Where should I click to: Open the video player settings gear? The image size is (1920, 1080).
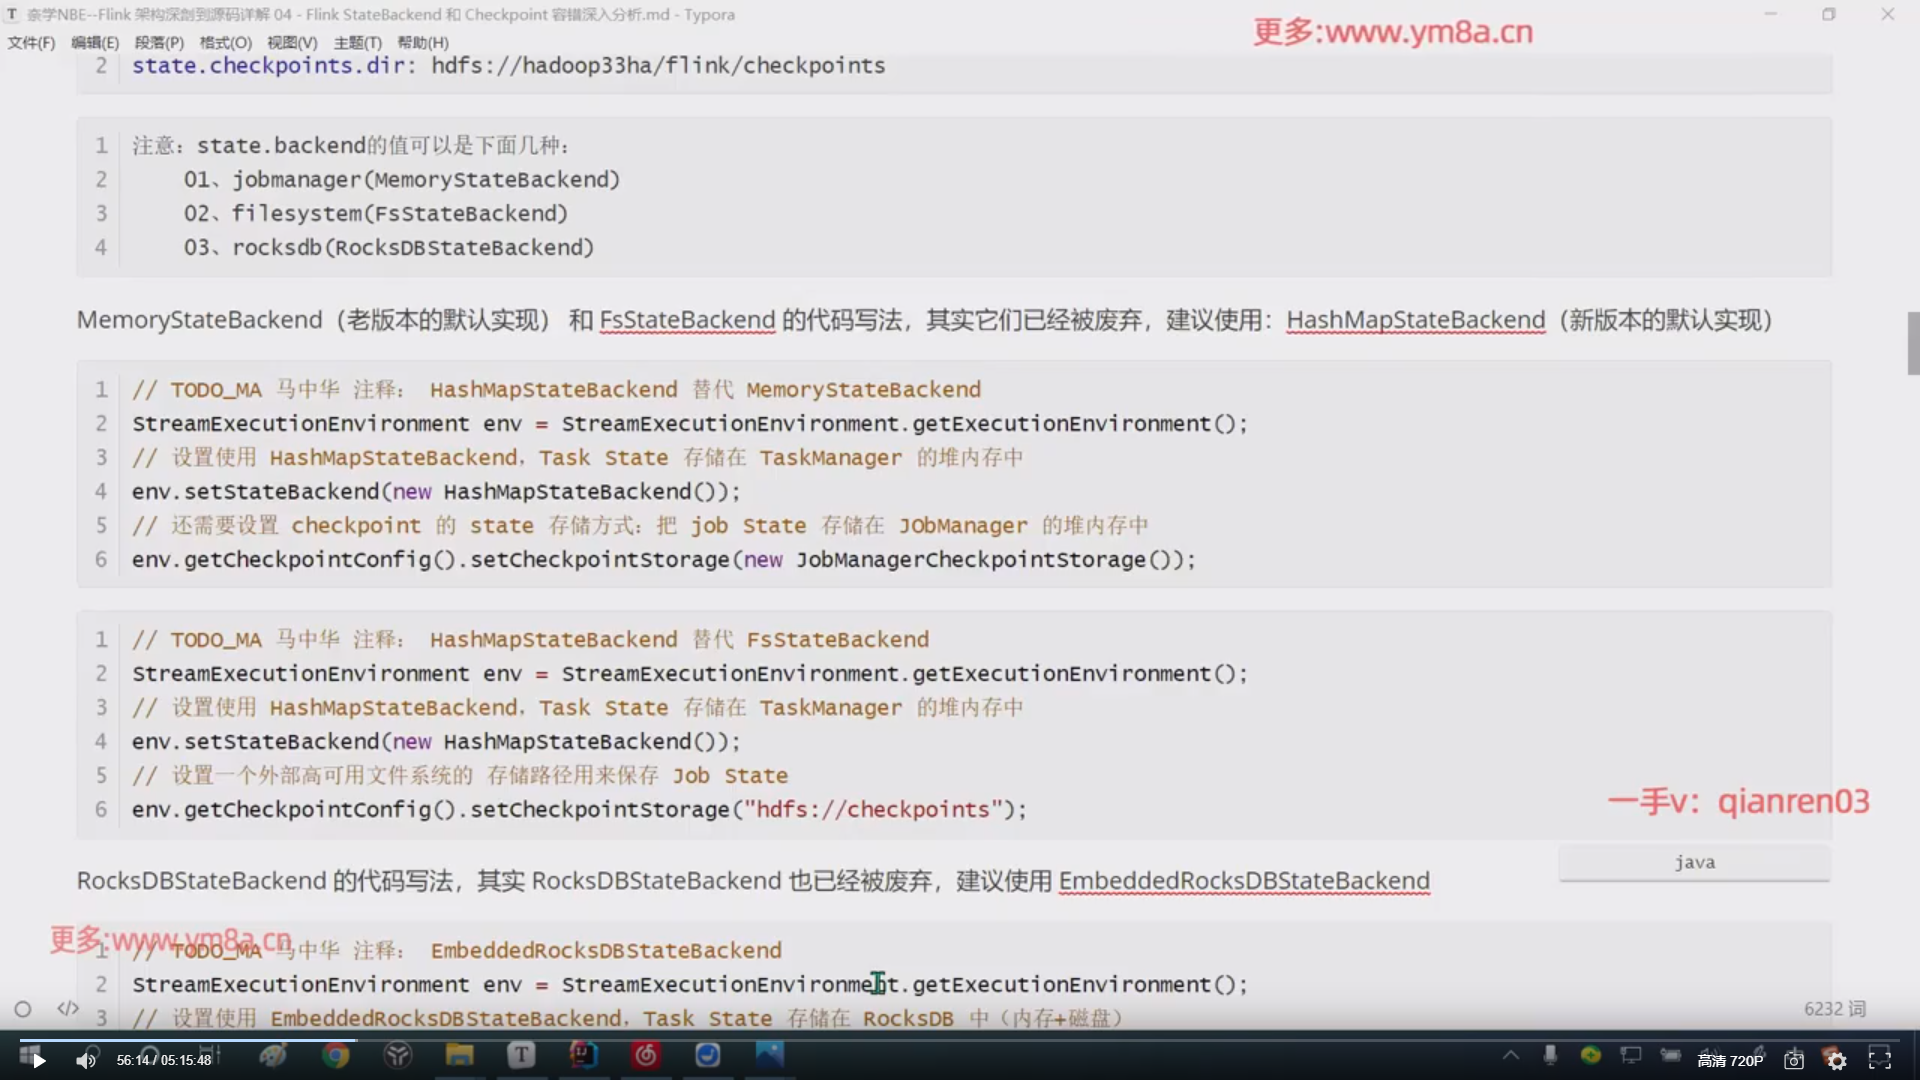1837,1061
